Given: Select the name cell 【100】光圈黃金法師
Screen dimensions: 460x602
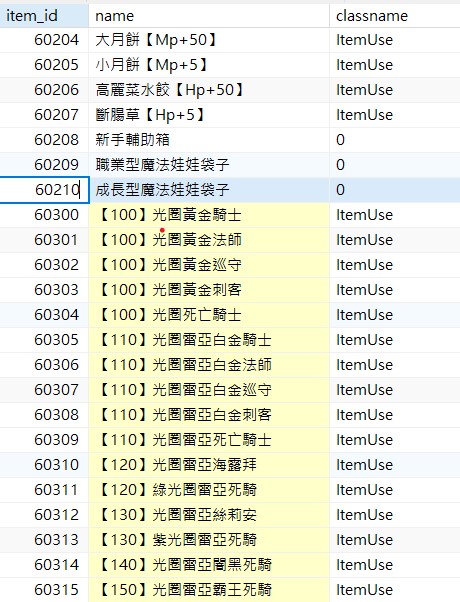Looking at the screenshot, I should click(209, 240).
